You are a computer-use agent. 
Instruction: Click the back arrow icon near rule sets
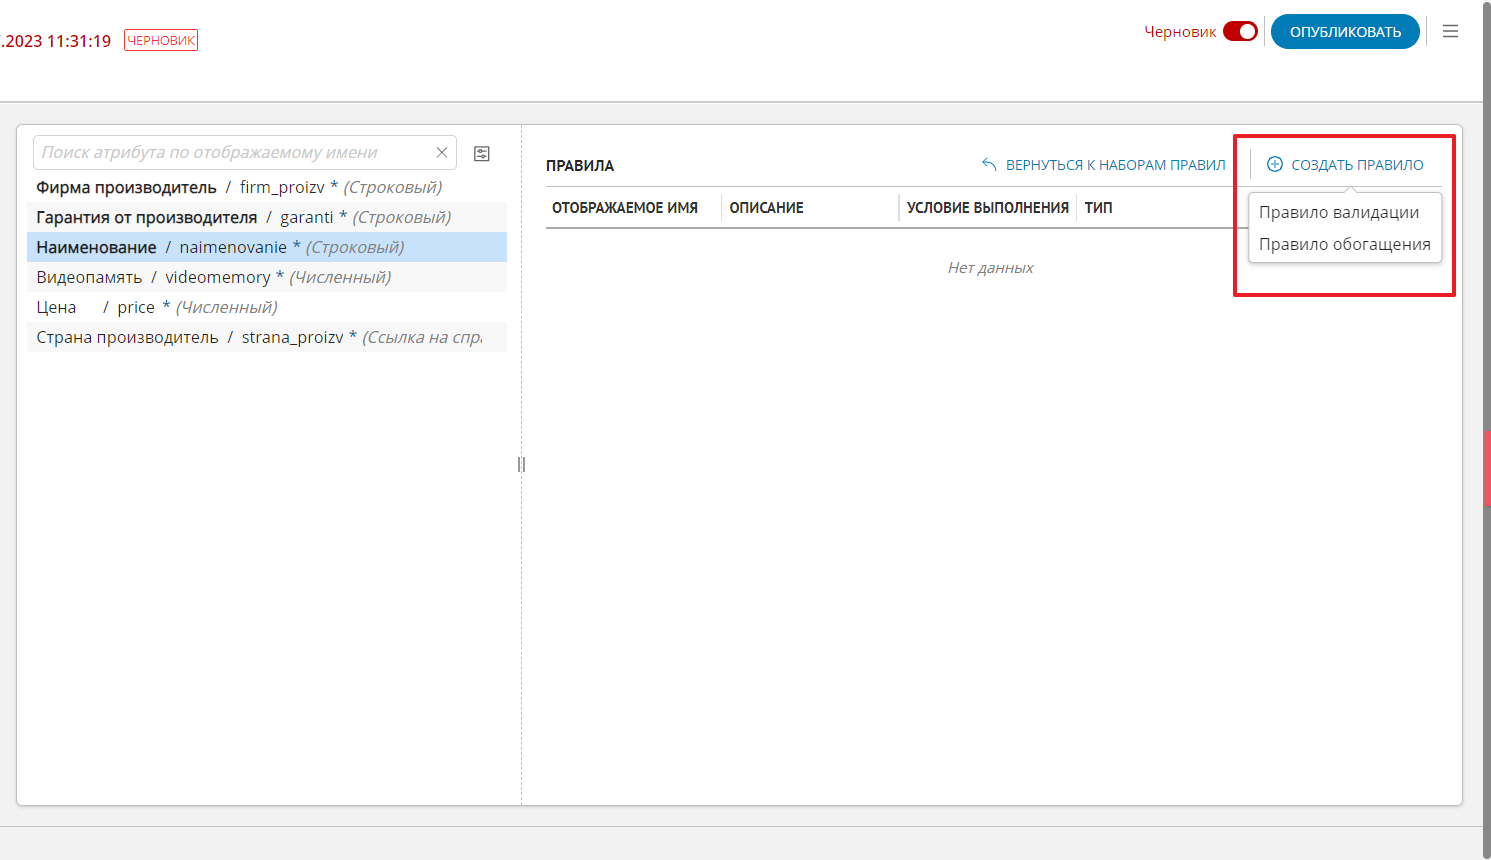989,165
